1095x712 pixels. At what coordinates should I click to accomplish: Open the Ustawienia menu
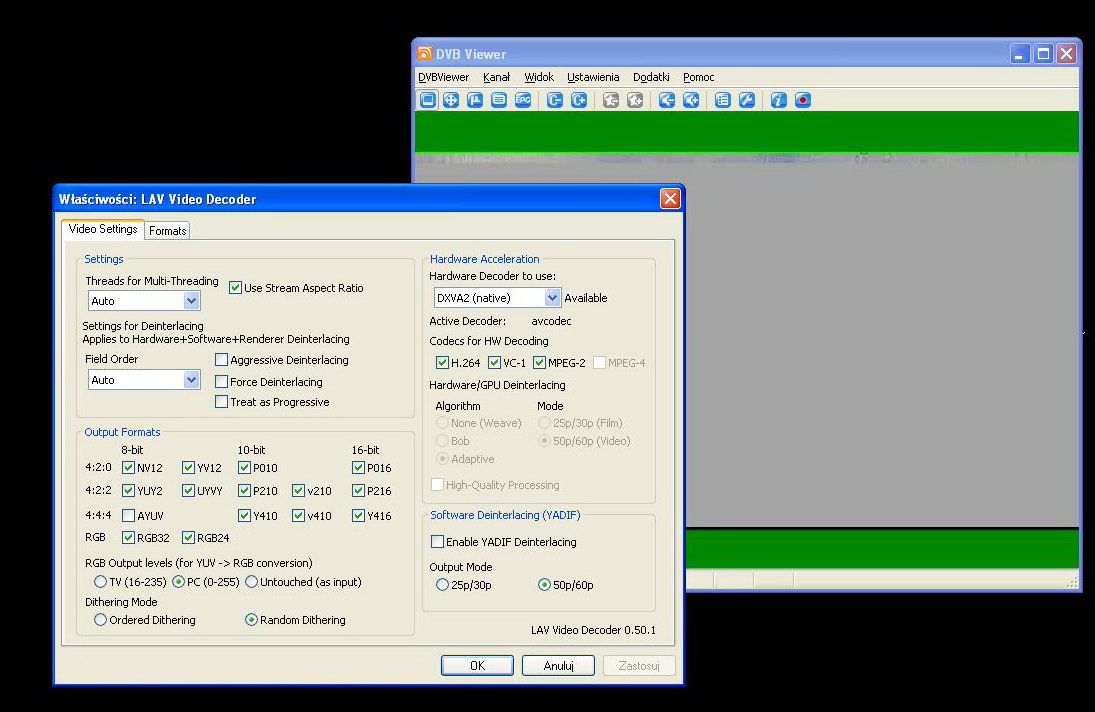(x=593, y=77)
